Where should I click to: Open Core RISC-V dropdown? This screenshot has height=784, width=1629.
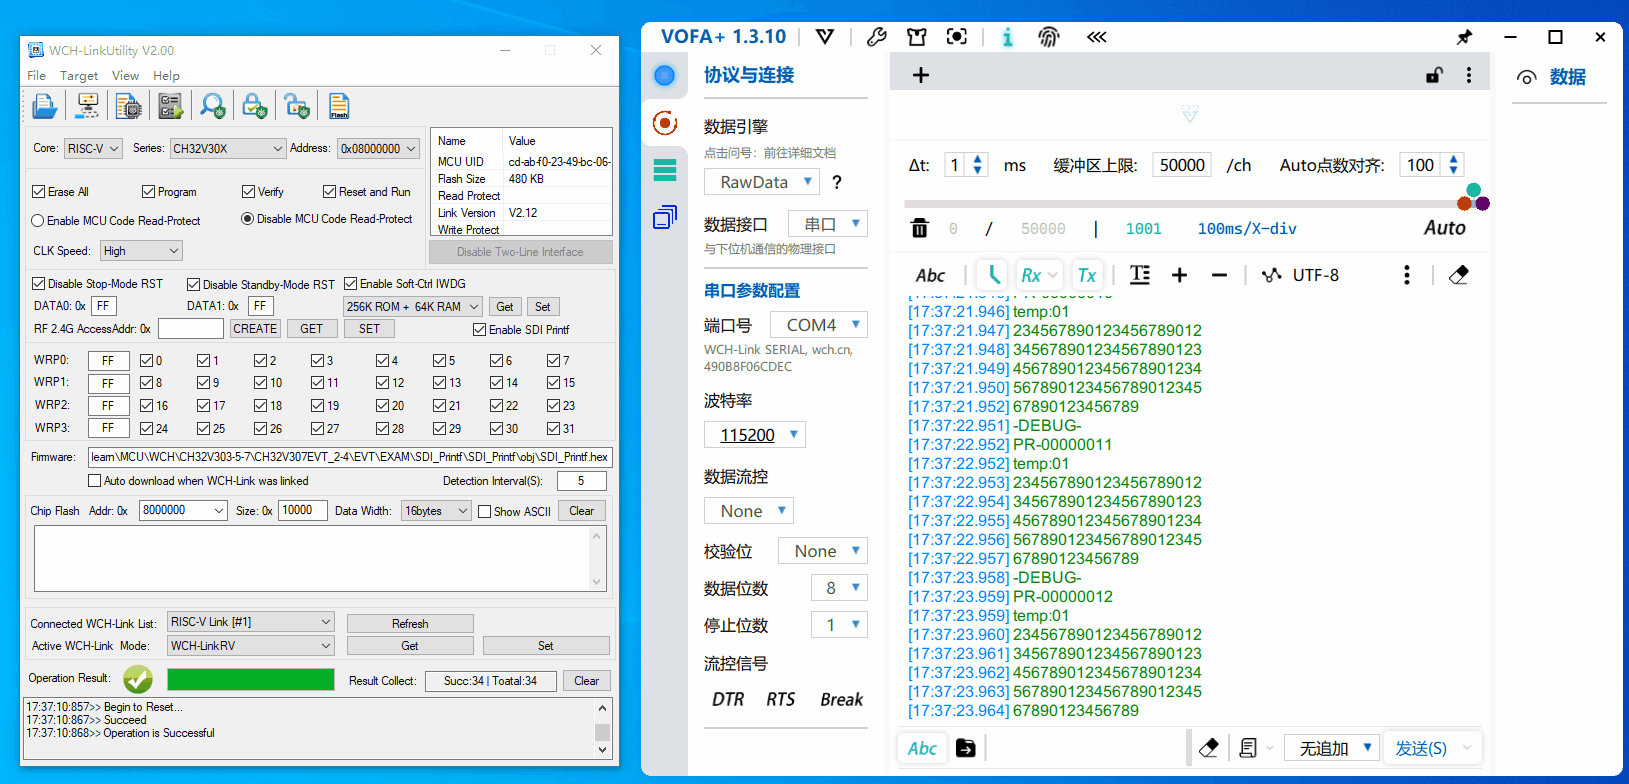click(x=93, y=148)
